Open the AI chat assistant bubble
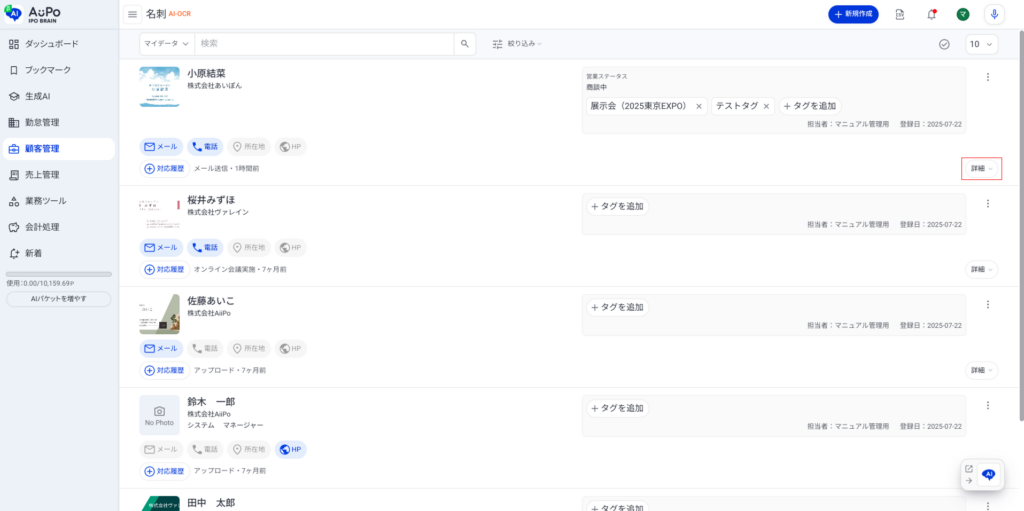Image resolution: width=1024 pixels, height=511 pixels. [989, 474]
